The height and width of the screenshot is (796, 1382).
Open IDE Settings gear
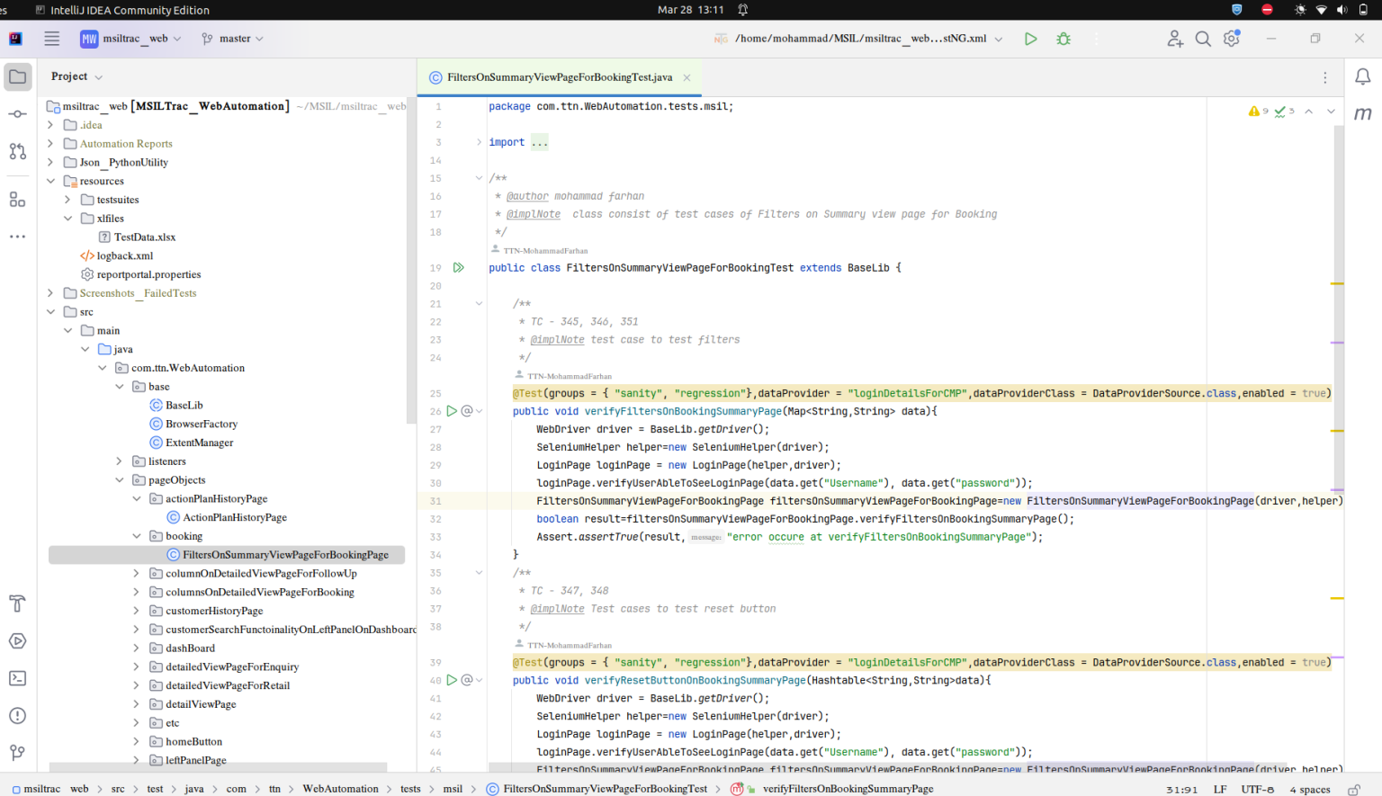(1231, 38)
